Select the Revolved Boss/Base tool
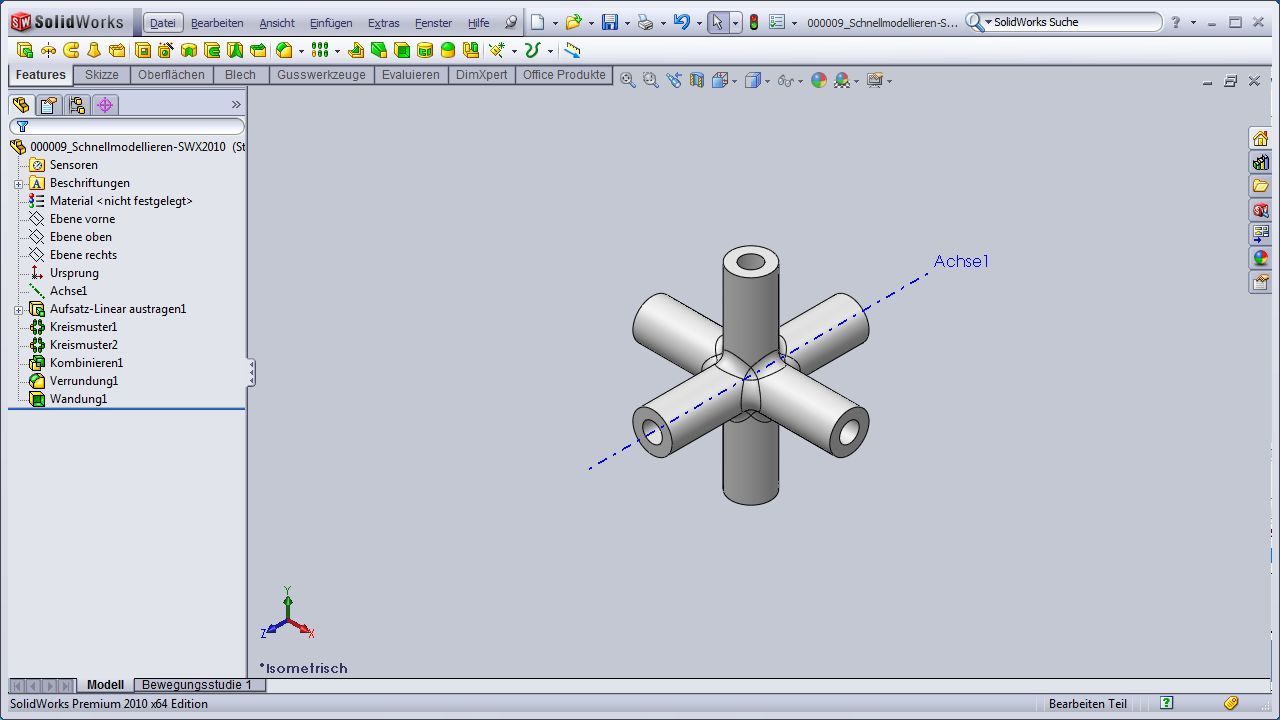 pyautogui.click(x=48, y=50)
